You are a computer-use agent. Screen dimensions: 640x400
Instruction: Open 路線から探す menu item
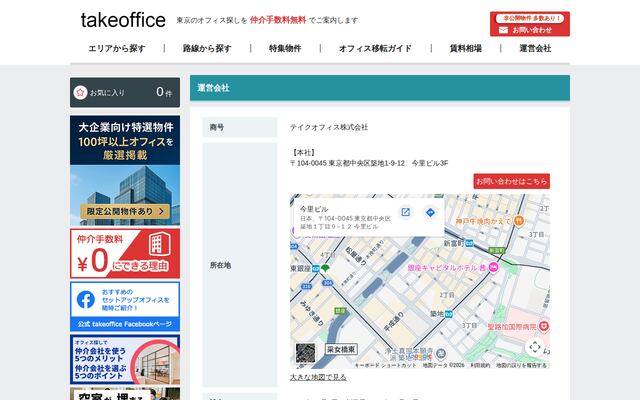[207, 49]
